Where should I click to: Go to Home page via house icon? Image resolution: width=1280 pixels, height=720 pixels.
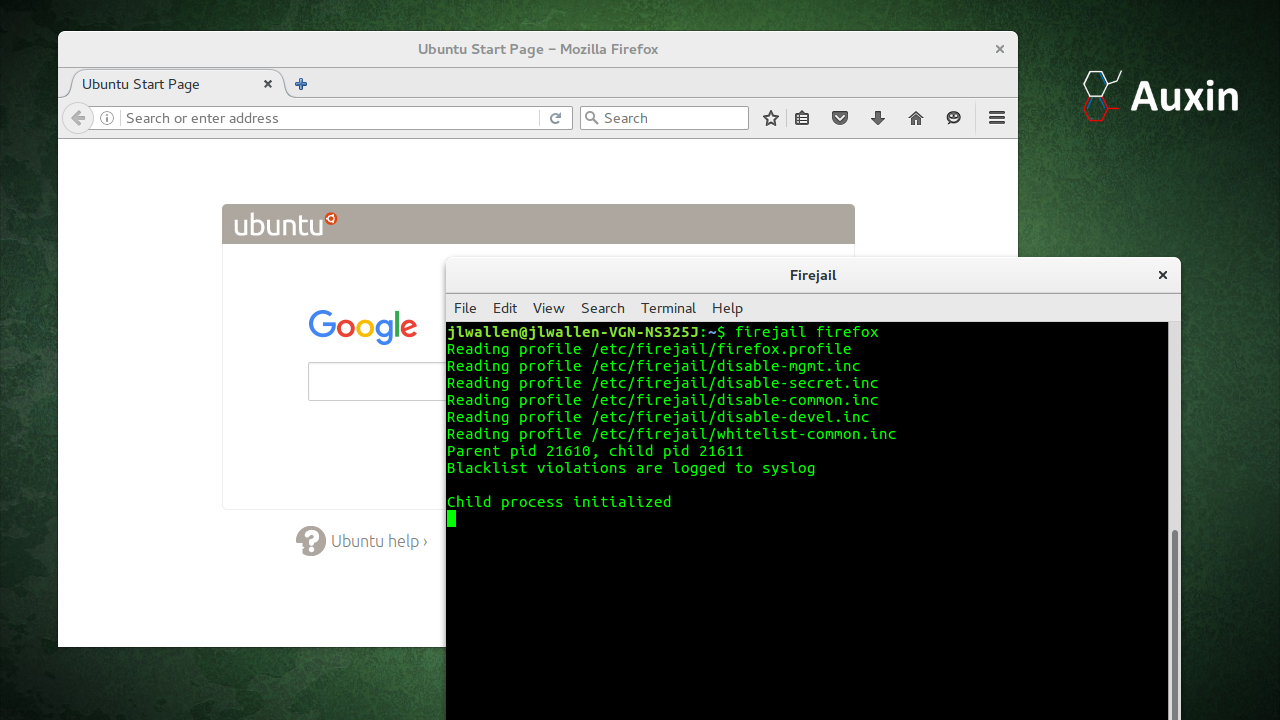pyautogui.click(x=916, y=118)
